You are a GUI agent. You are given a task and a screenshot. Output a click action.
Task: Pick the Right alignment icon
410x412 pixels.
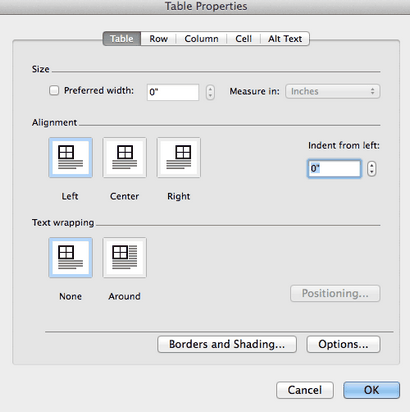pyautogui.click(x=179, y=158)
